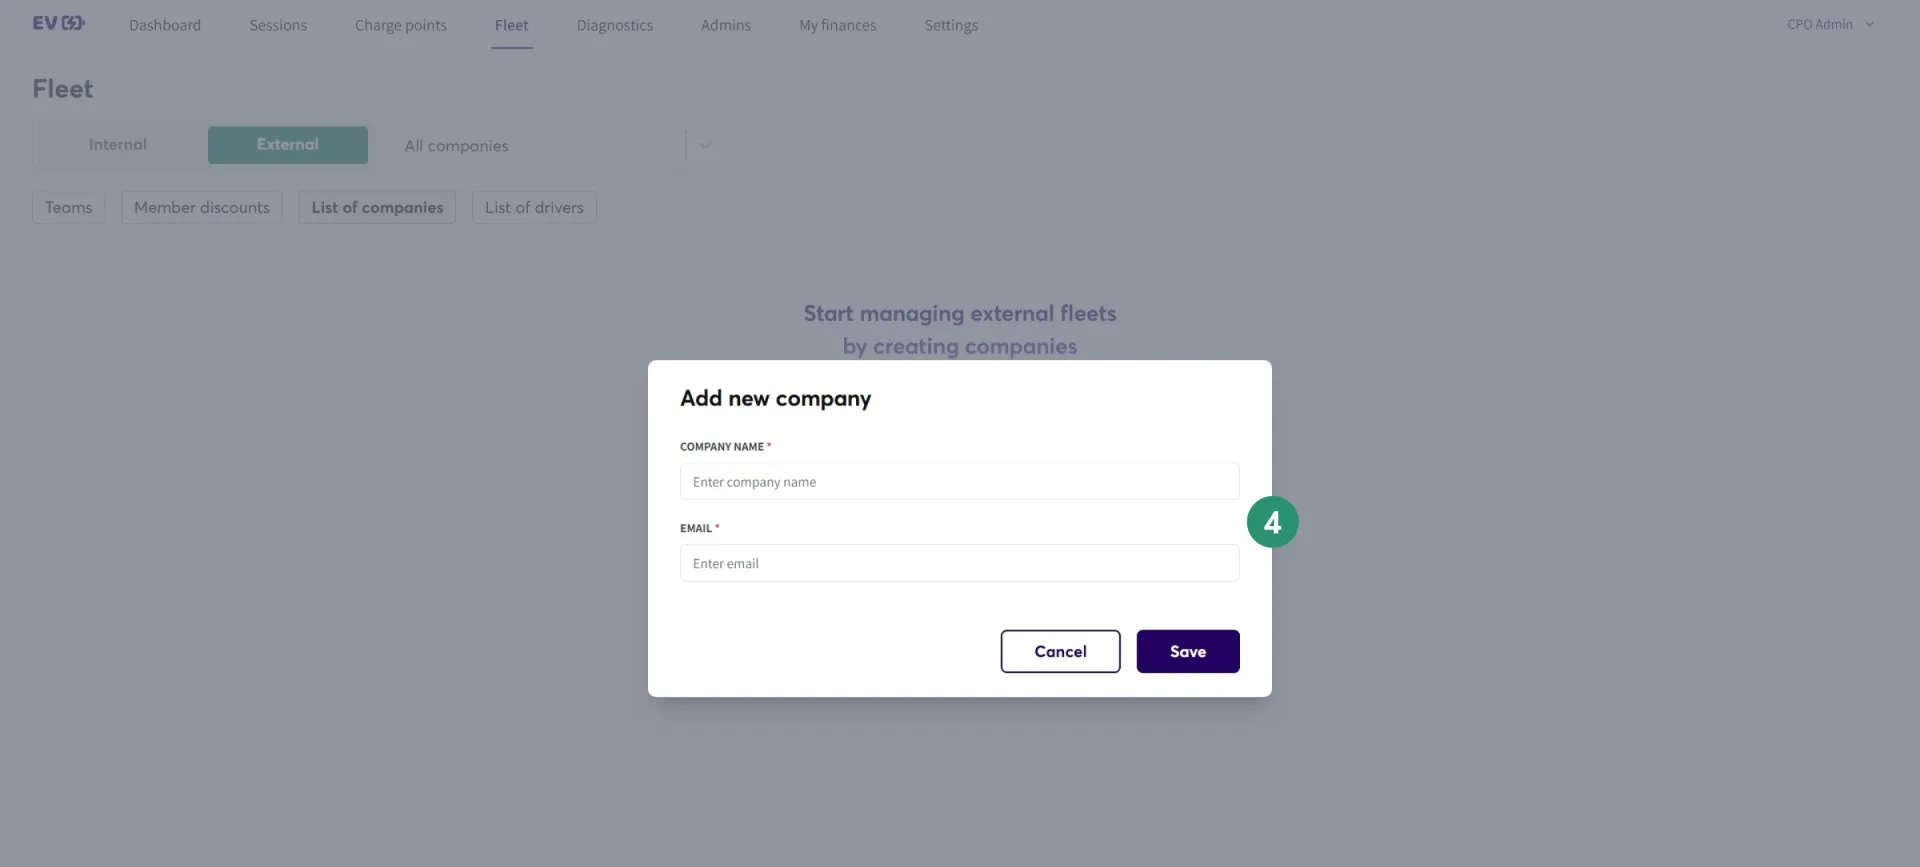Open the Sessions page

[278, 25]
